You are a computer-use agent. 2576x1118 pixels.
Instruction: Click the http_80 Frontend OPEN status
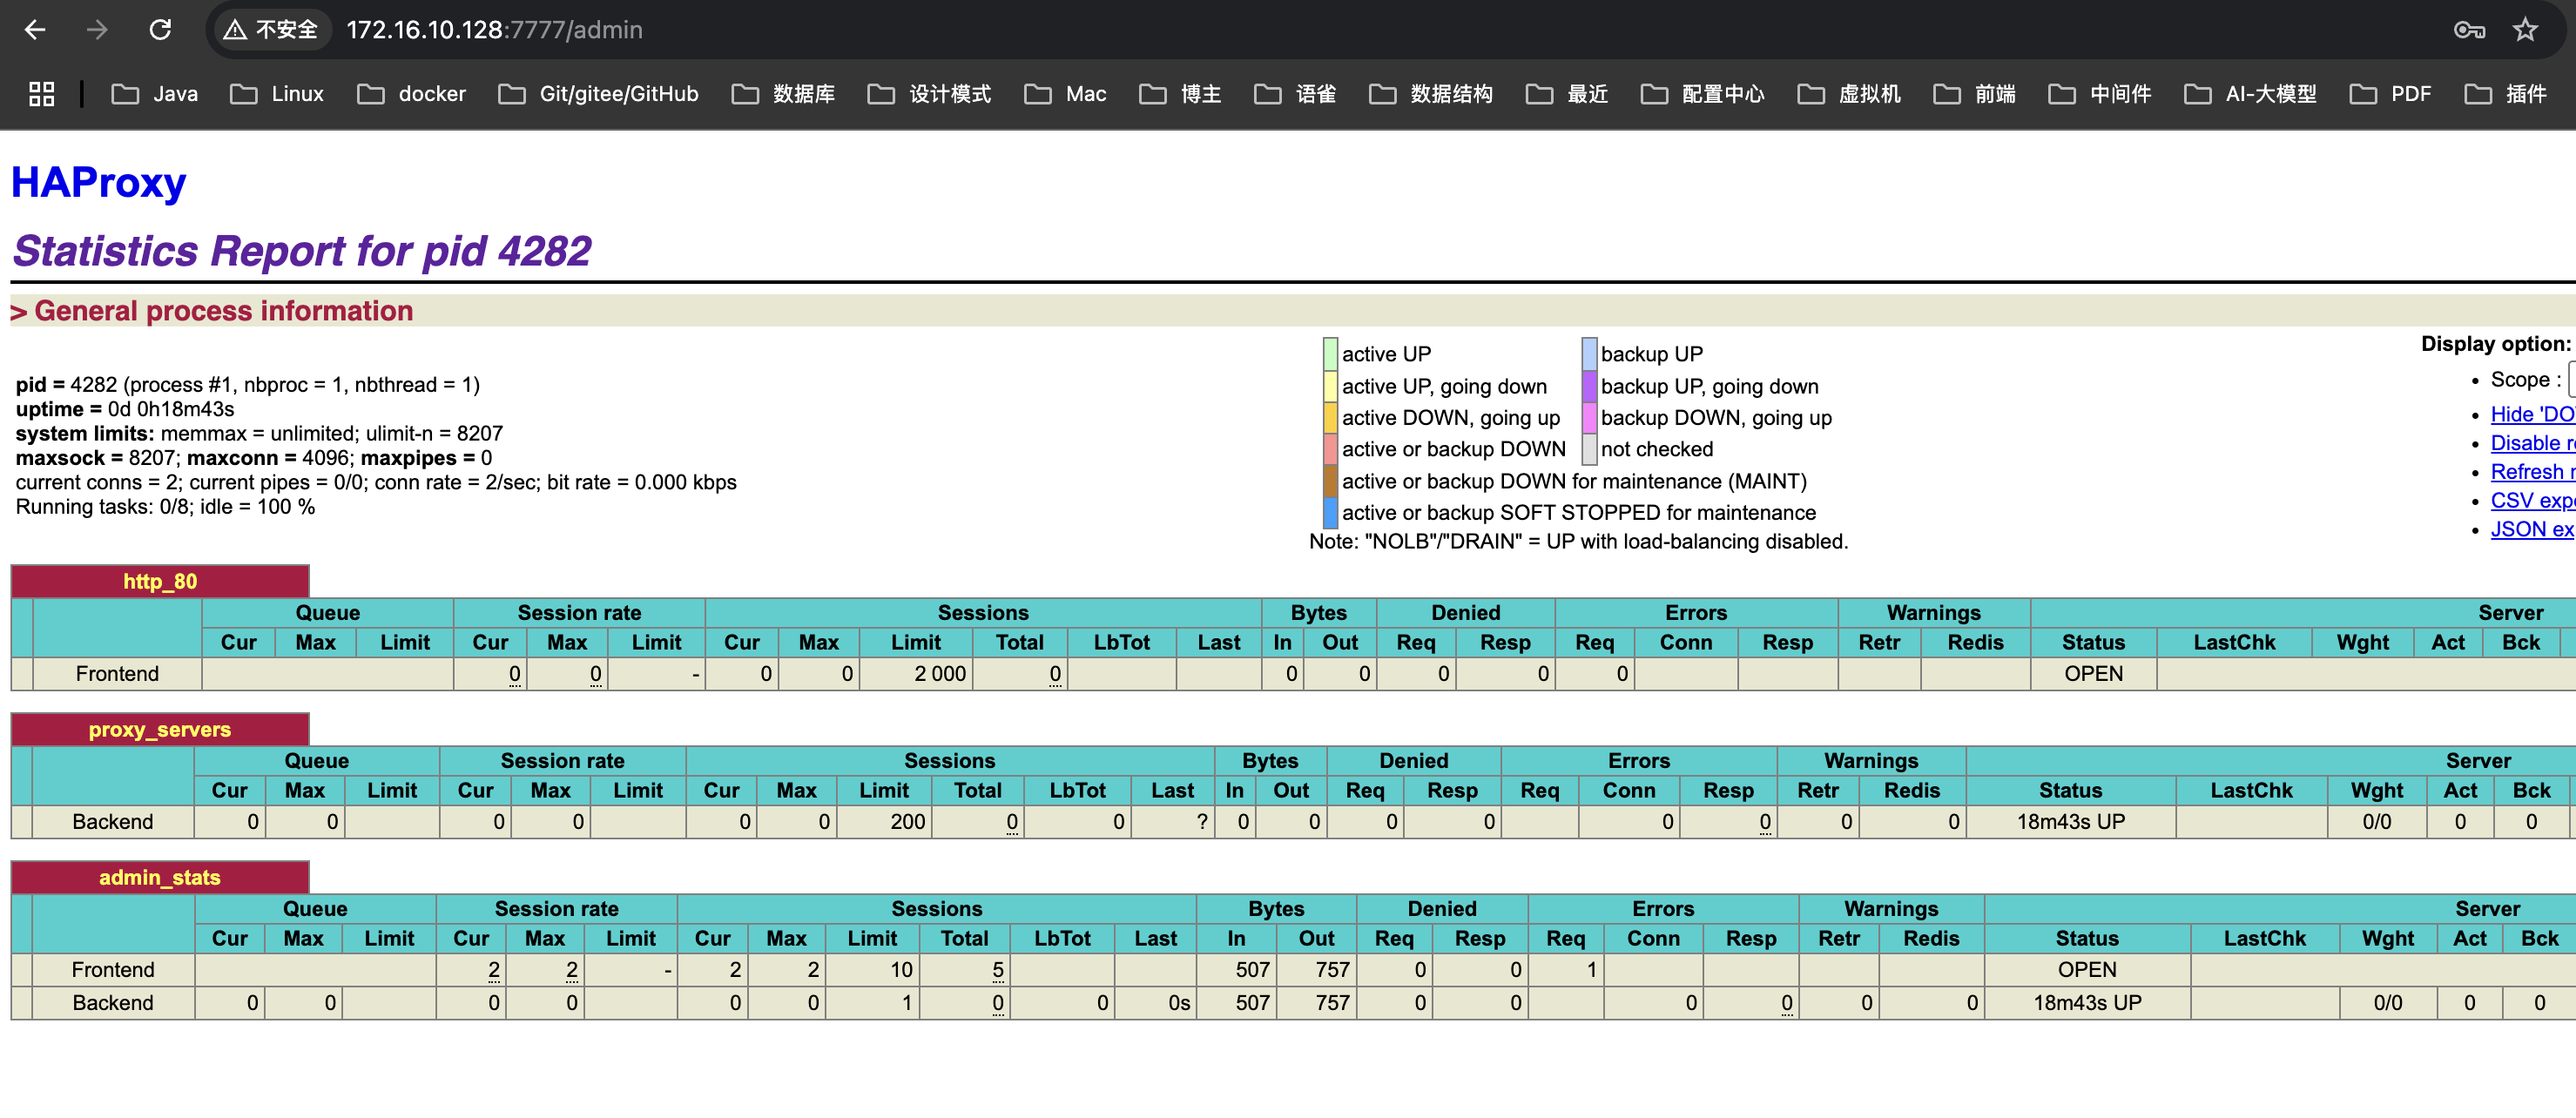coord(2093,674)
